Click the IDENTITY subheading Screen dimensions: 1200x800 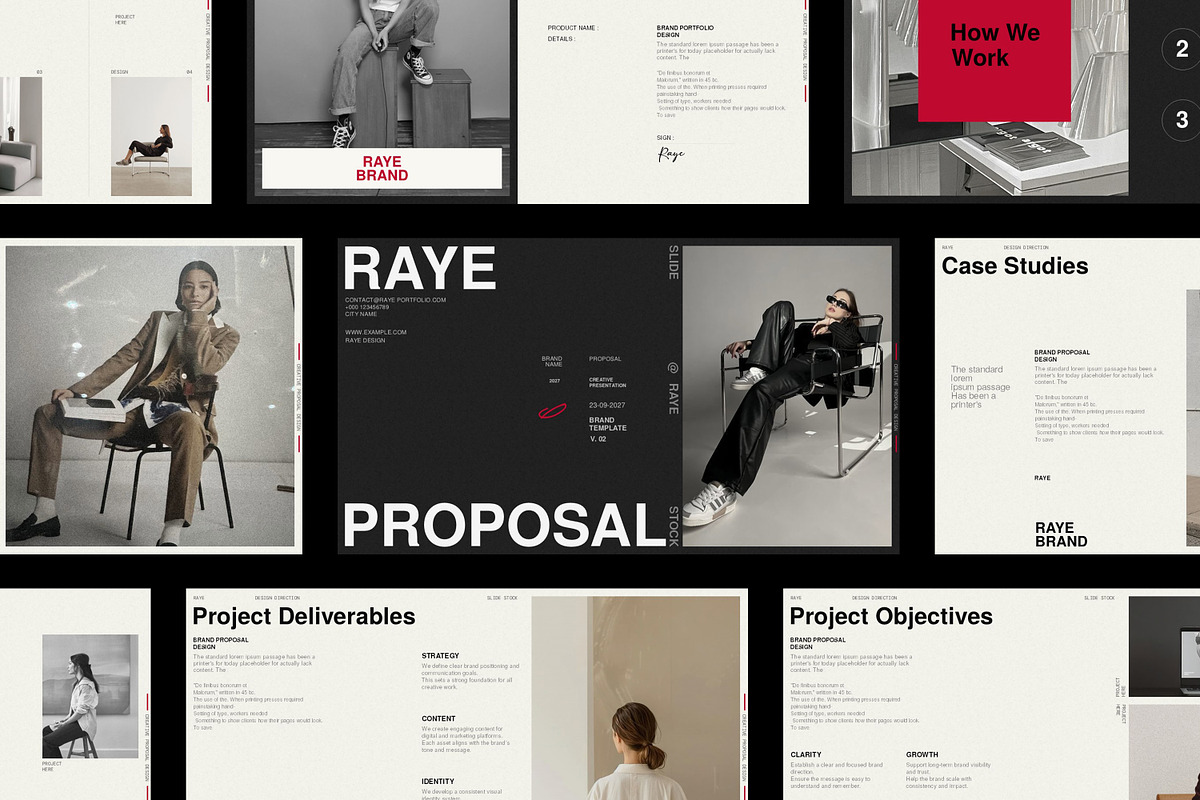tap(438, 780)
